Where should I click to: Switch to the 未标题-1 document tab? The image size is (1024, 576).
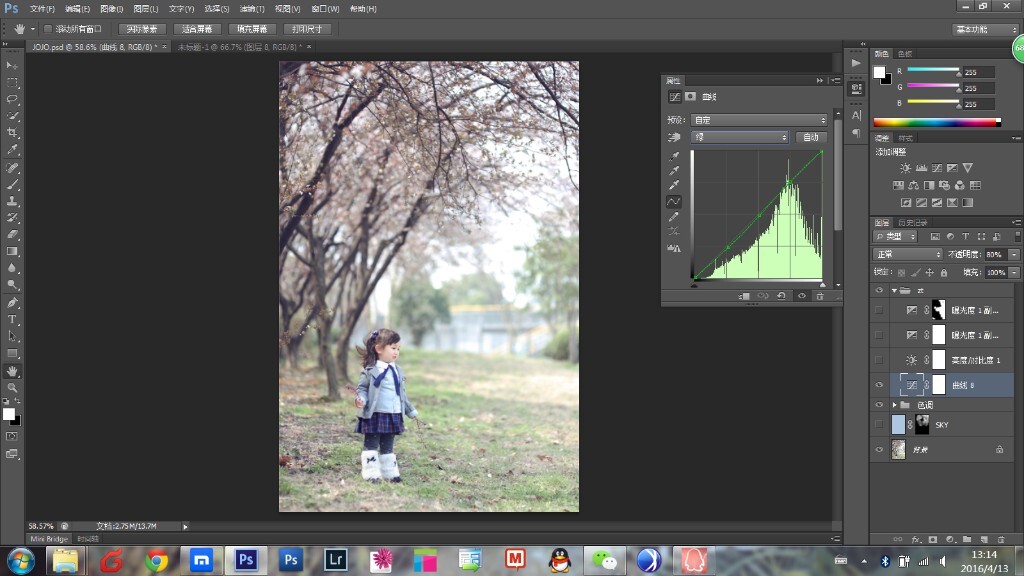240,47
